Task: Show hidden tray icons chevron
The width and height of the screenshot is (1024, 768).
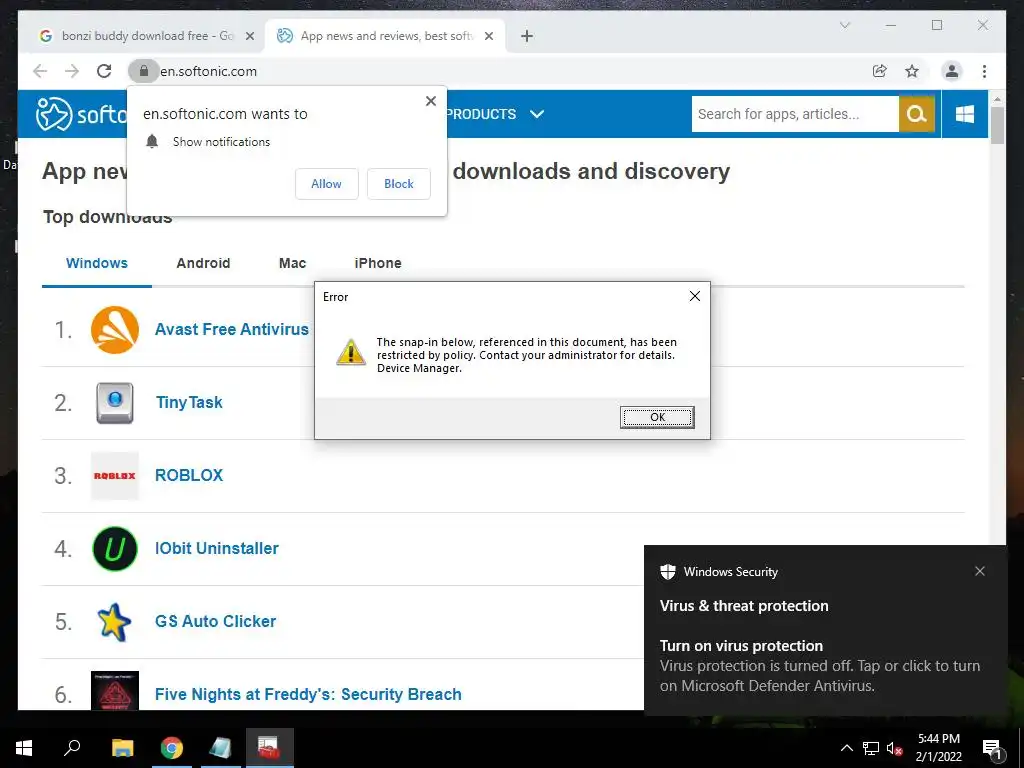Action: point(846,748)
